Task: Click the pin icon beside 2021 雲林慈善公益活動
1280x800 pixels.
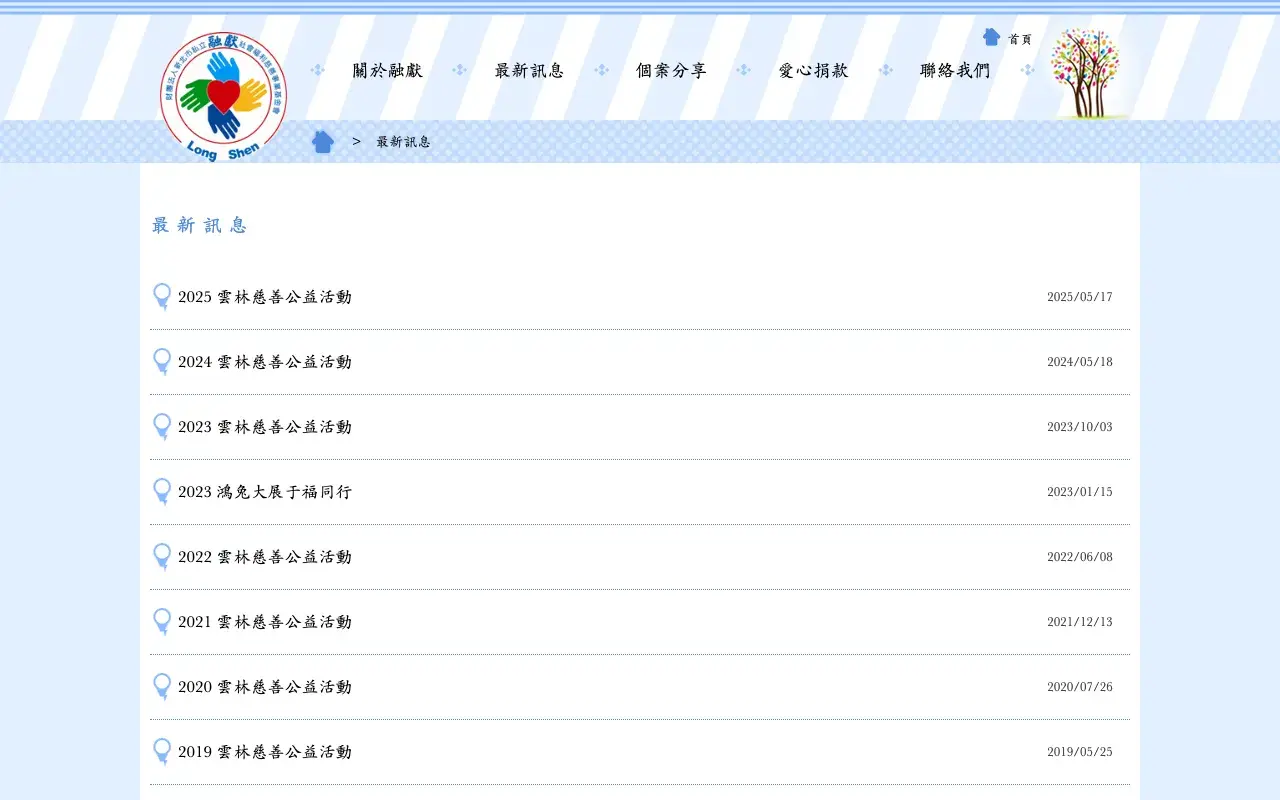Action: (x=162, y=622)
